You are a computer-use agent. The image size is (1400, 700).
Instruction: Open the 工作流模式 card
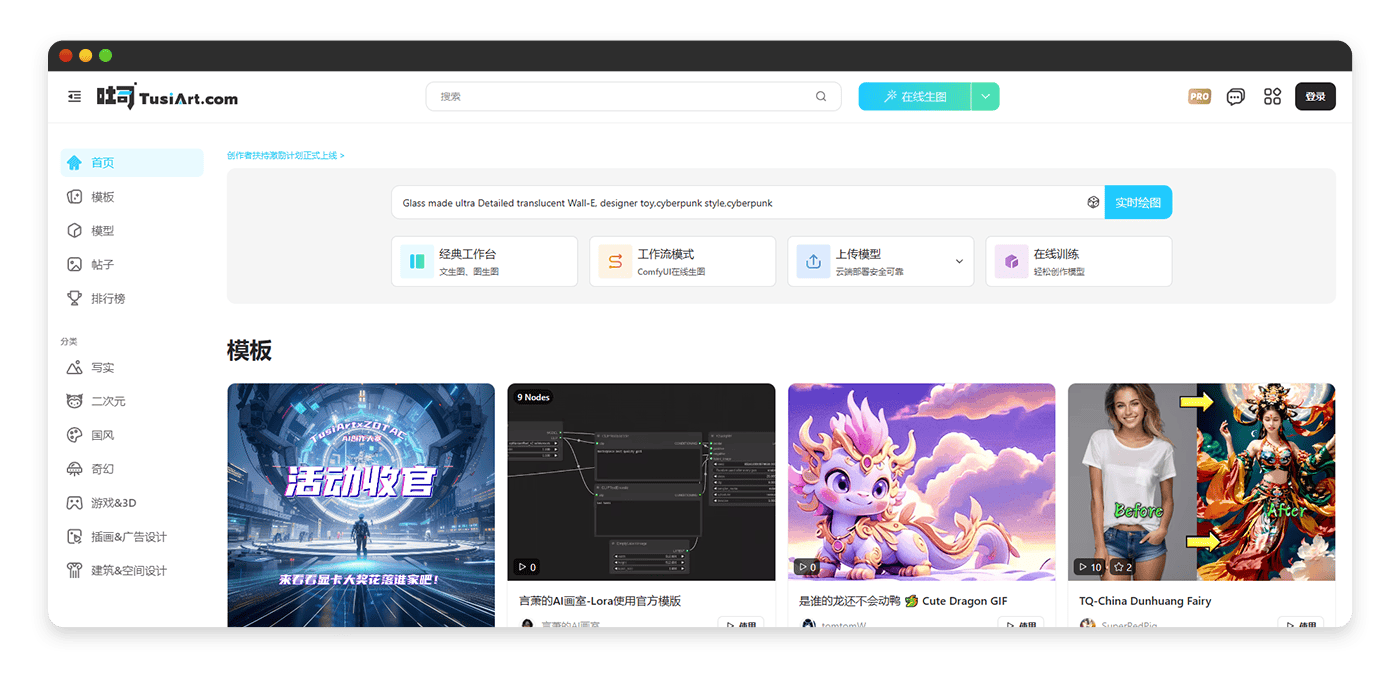point(683,262)
